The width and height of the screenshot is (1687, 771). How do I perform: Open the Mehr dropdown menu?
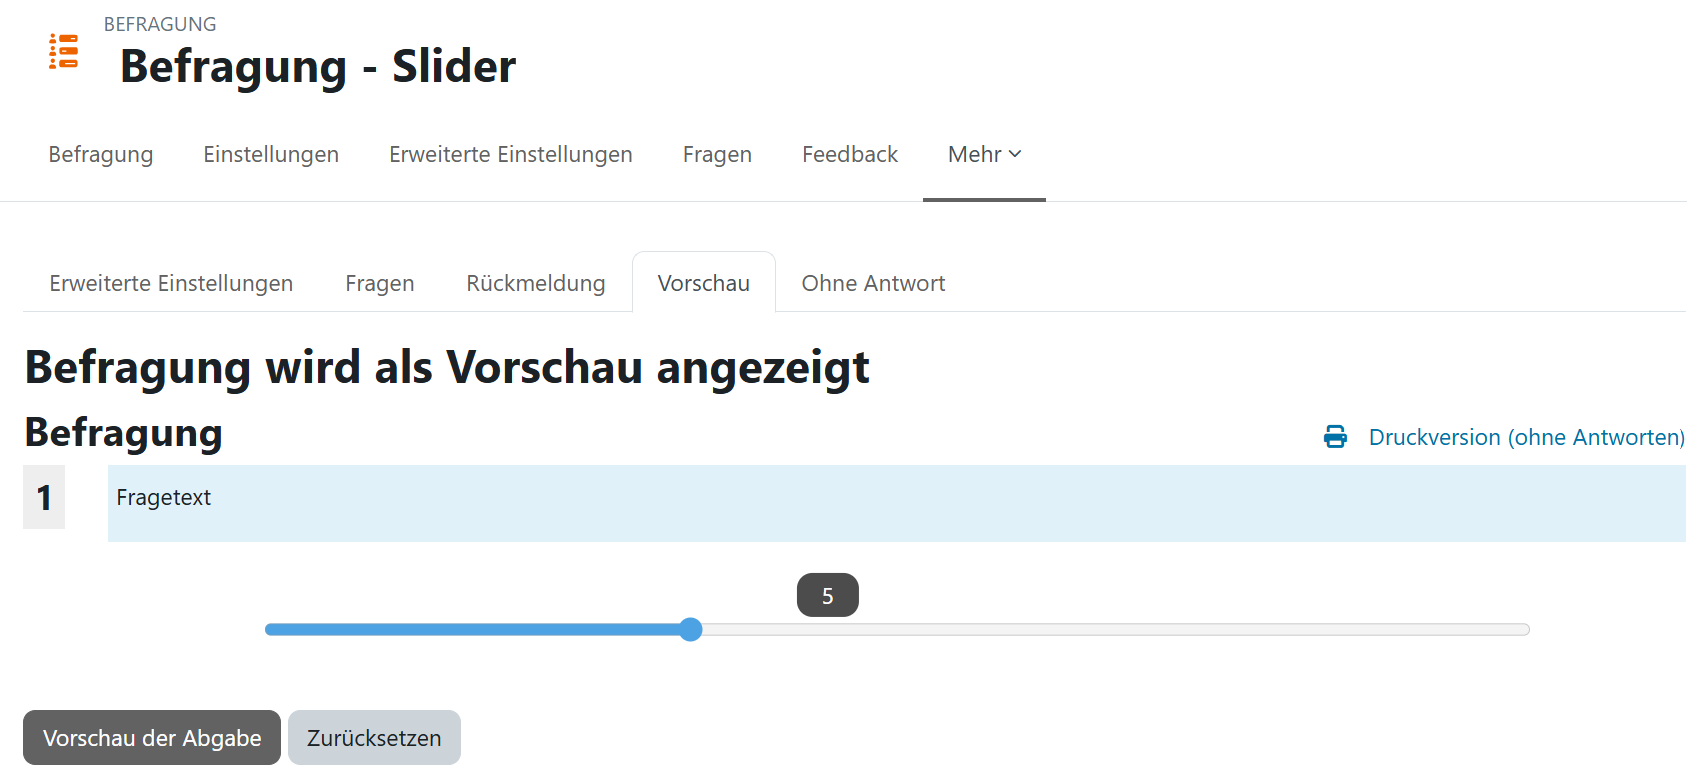point(984,155)
